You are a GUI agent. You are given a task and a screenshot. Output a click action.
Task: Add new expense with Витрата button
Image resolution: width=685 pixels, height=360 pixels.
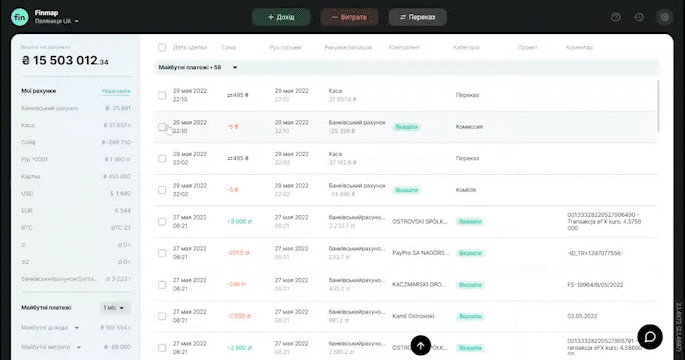coord(349,17)
